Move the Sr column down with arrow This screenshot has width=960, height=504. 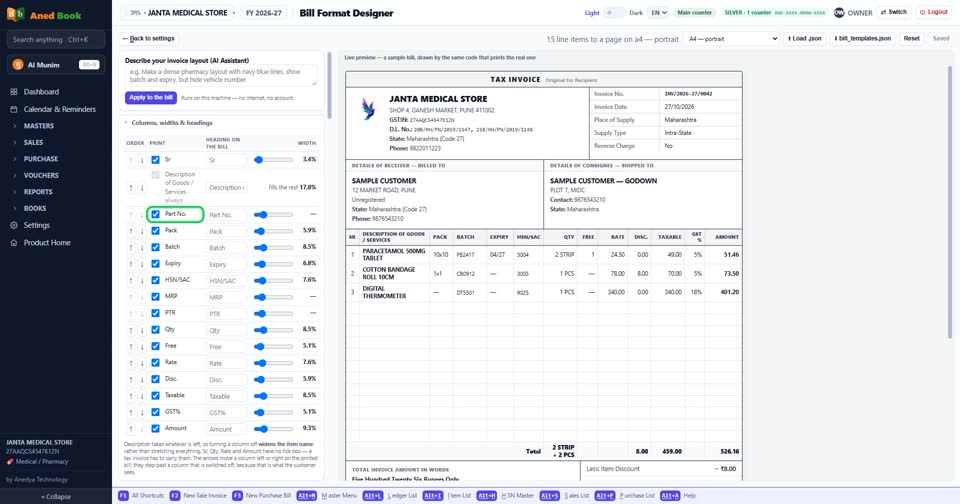[x=141, y=160]
